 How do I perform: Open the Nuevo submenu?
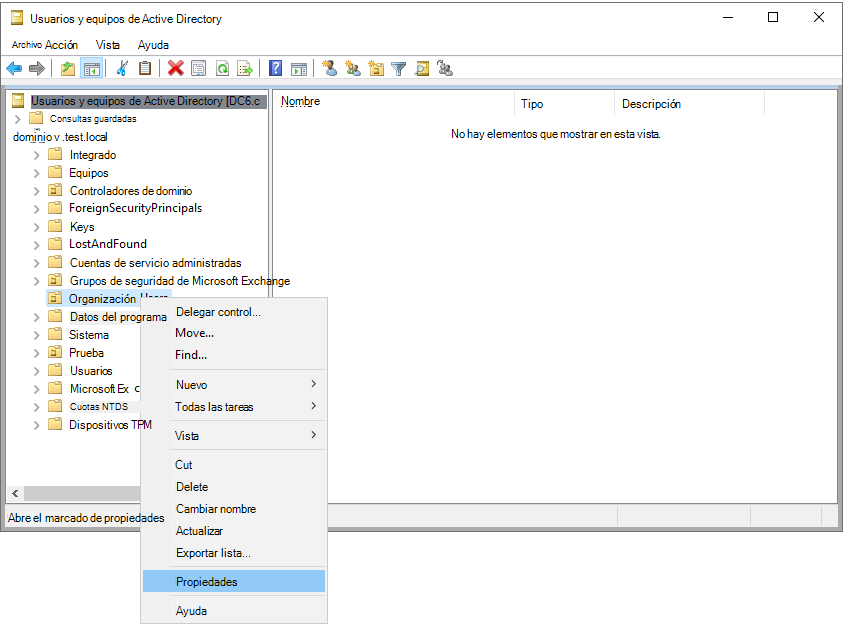(x=234, y=384)
